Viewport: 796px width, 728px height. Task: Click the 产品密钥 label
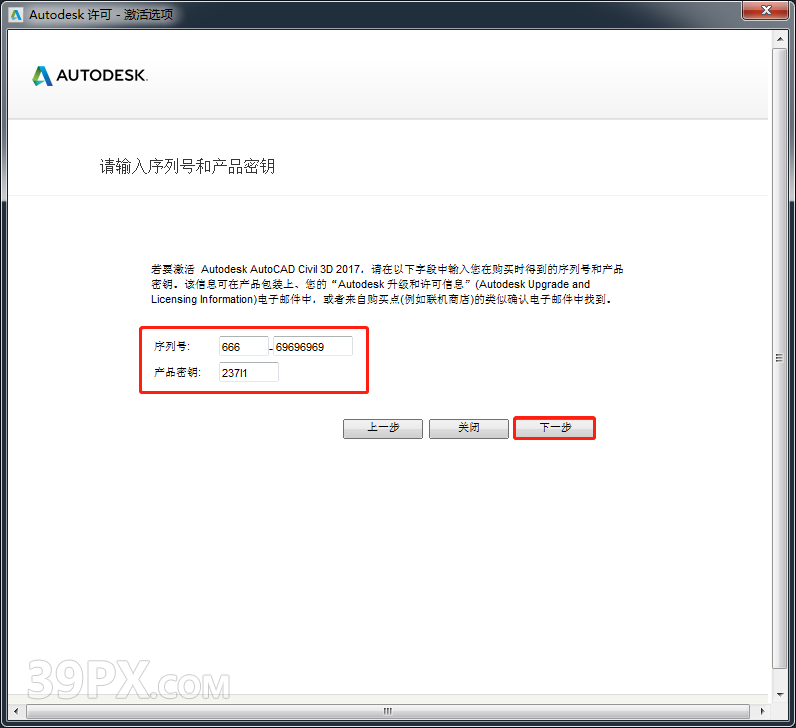point(178,372)
